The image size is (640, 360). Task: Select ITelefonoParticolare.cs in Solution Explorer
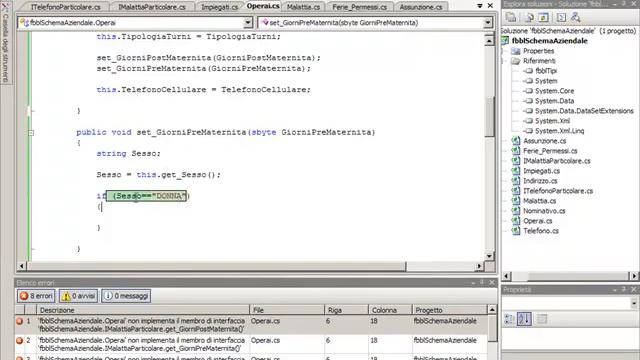[x=558, y=191]
